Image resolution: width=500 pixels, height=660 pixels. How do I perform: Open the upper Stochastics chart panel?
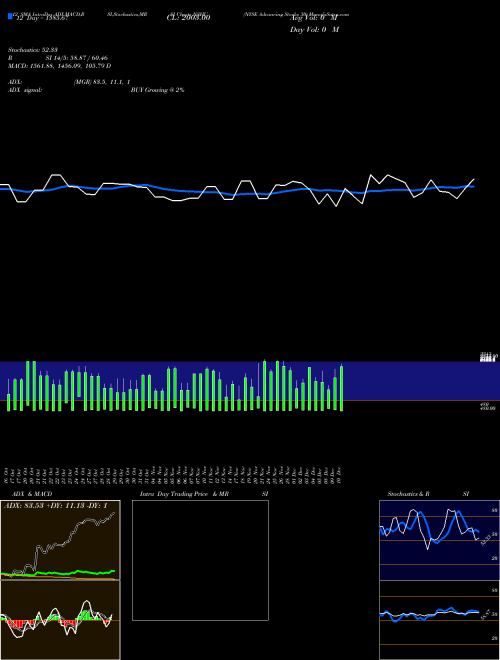pyautogui.click(x=439, y=540)
